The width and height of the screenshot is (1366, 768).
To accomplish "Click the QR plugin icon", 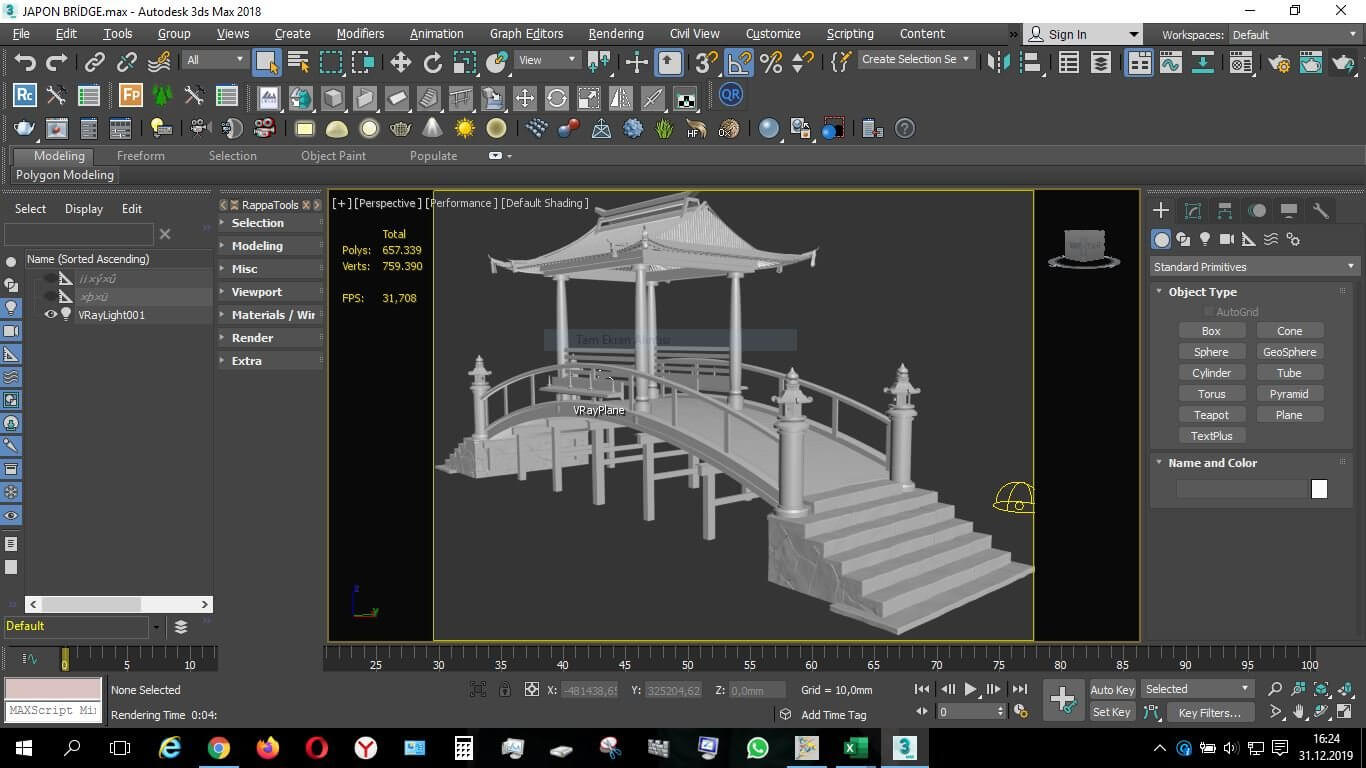I will pos(731,95).
